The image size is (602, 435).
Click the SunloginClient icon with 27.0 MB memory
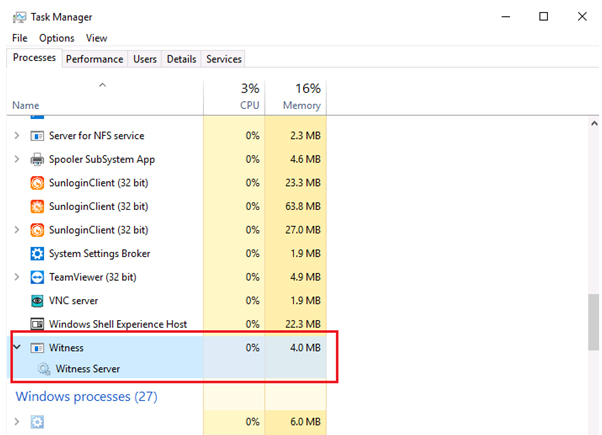37,230
